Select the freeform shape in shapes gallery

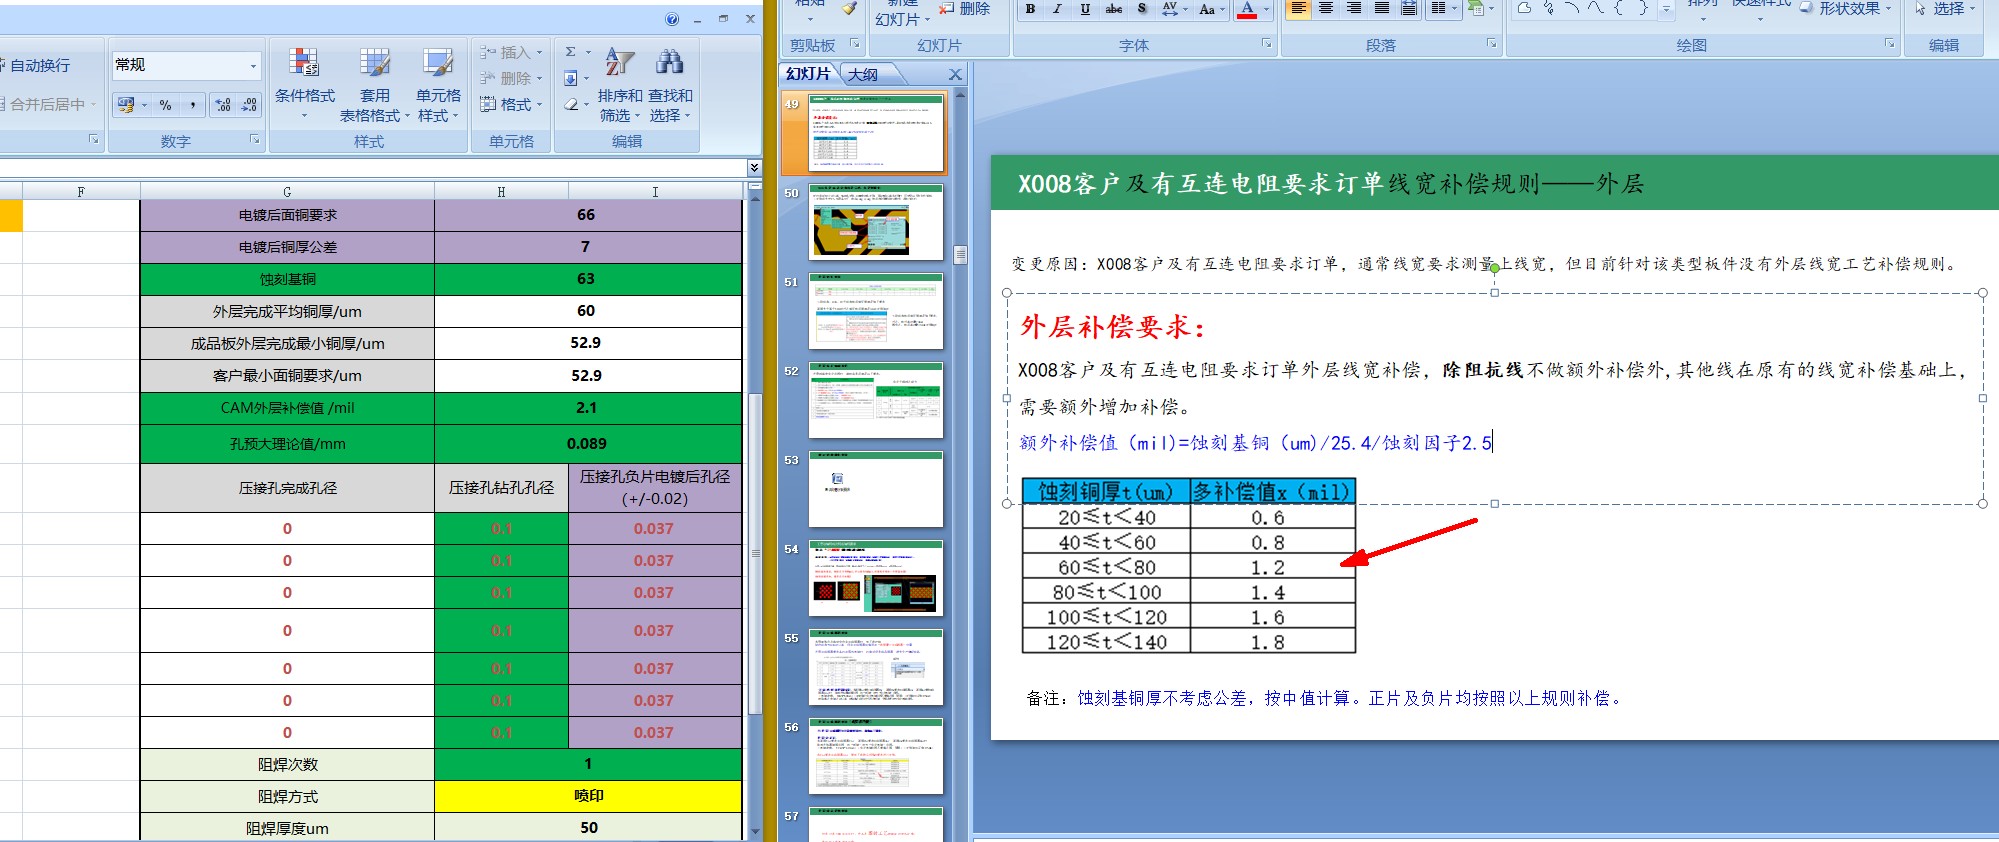coord(1524,8)
